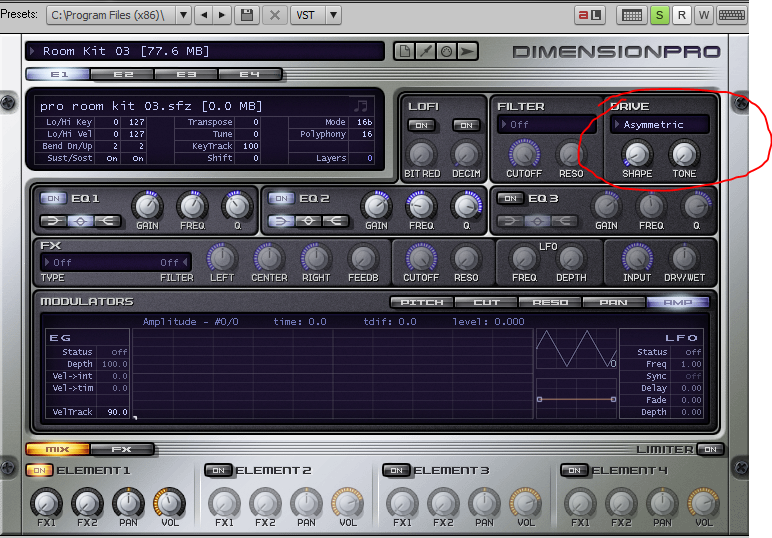772x538 pixels.
Task: Select EQ1 high shelf filter shape
Action: tap(107, 221)
